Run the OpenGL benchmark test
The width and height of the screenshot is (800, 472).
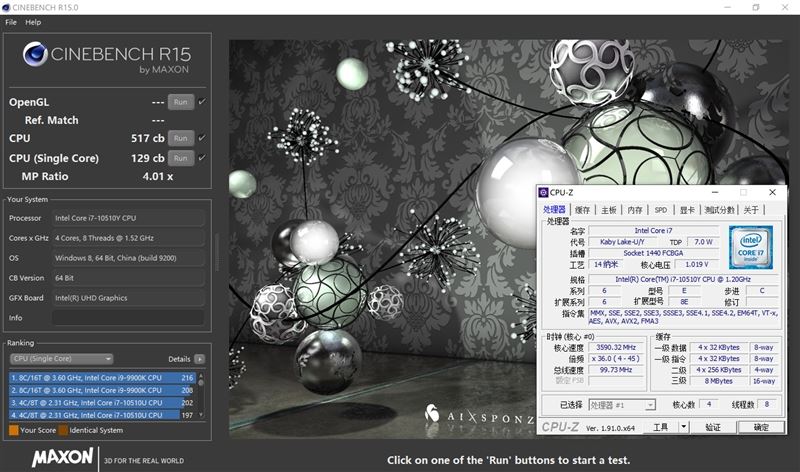(181, 102)
